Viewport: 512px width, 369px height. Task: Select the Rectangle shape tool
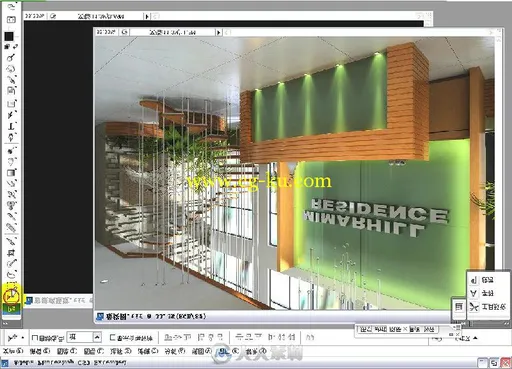pos(11,103)
